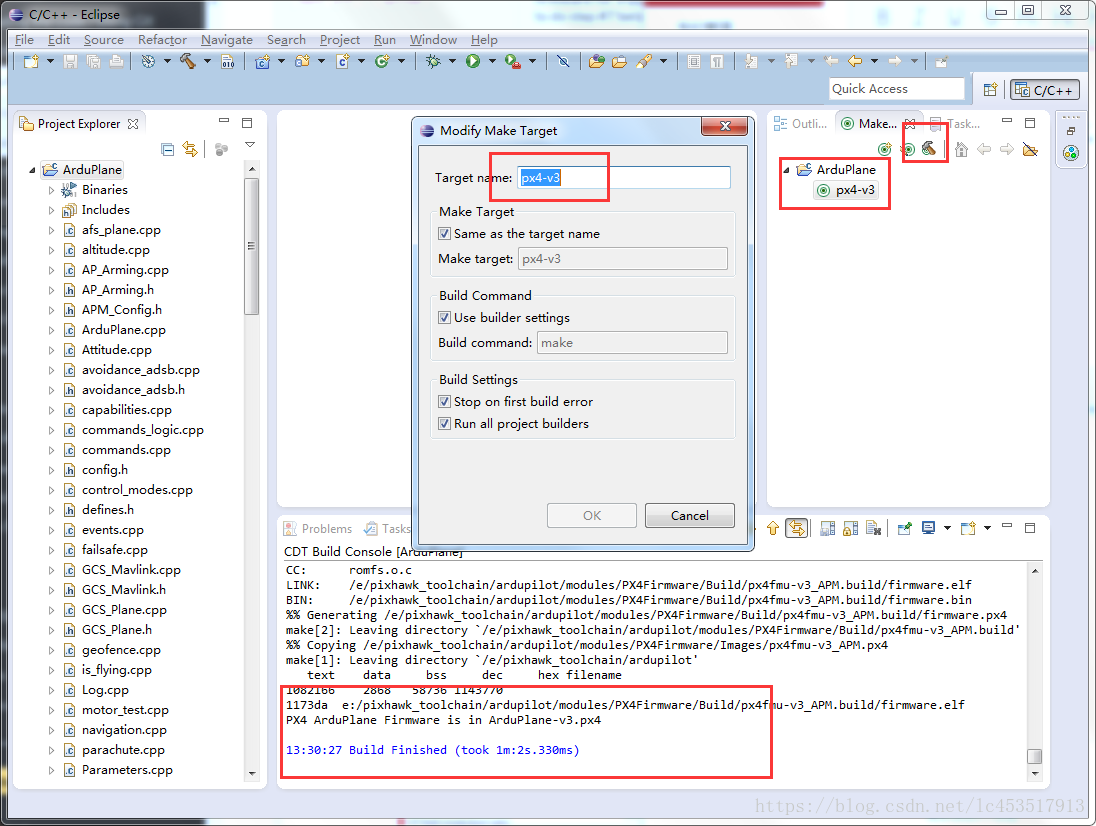1096x826 pixels.
Task: Click the greyed-out OK button in the dialog
Action: [x=591, y=516]
